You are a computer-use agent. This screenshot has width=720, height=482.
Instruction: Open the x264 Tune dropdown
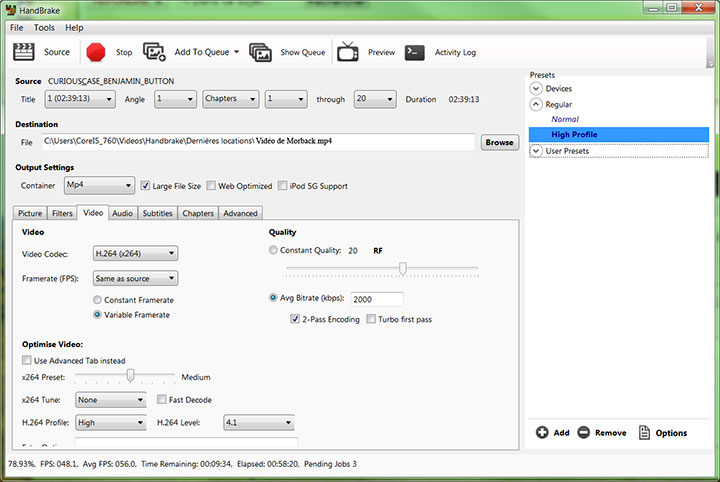[x=110, y=400]
